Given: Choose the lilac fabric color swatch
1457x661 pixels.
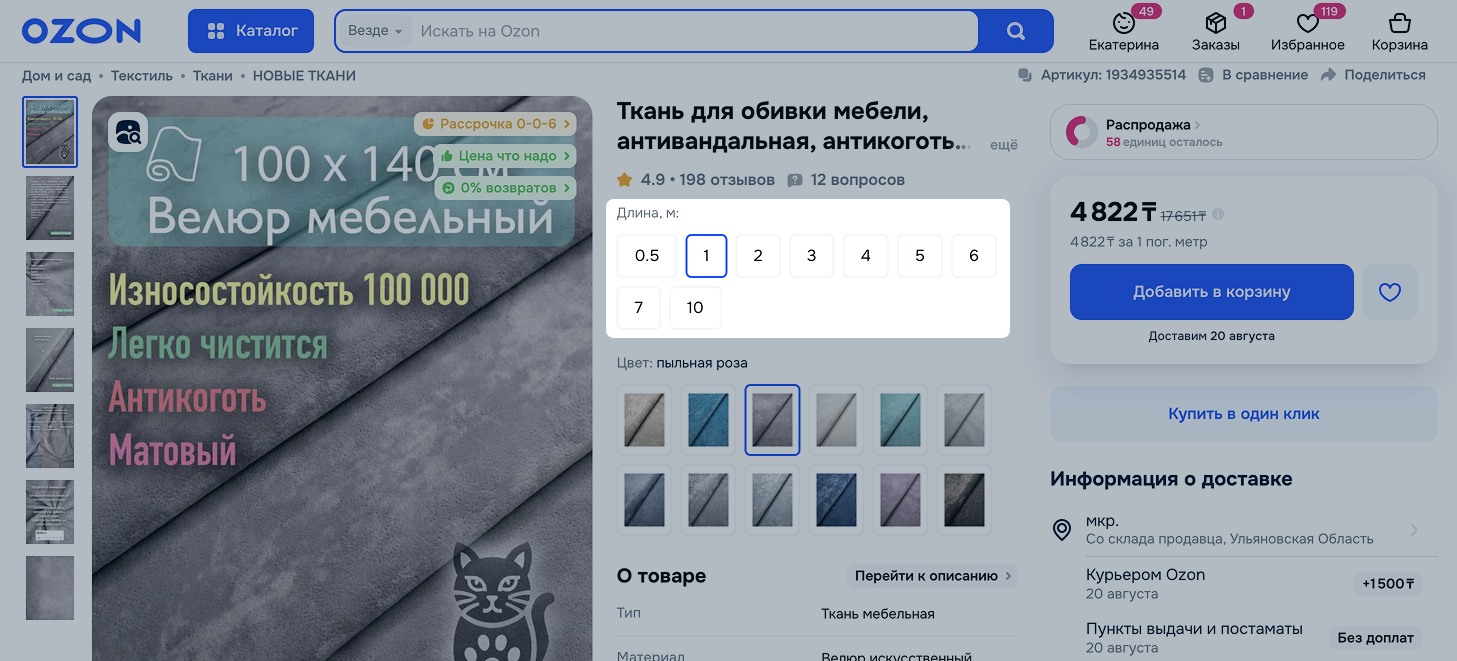Looking at the screenshot, I should (900, 500).
